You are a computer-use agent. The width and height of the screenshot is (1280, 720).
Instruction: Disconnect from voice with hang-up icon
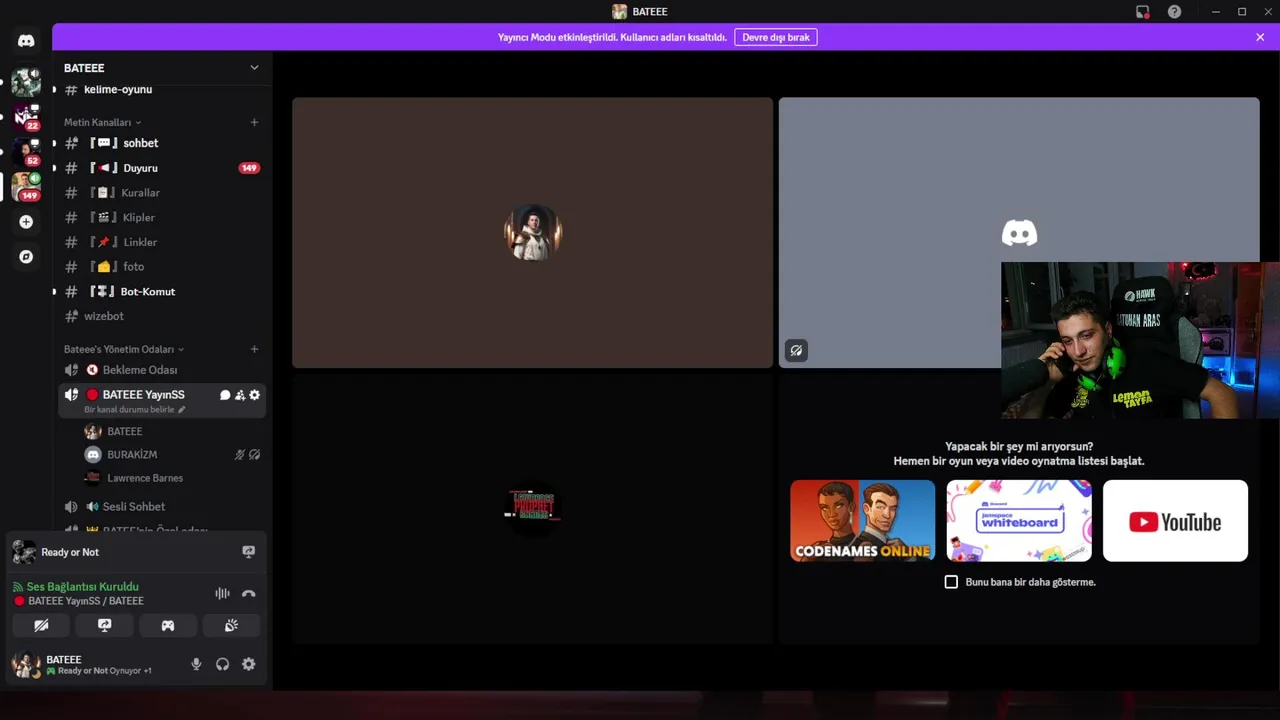(248, 593)
